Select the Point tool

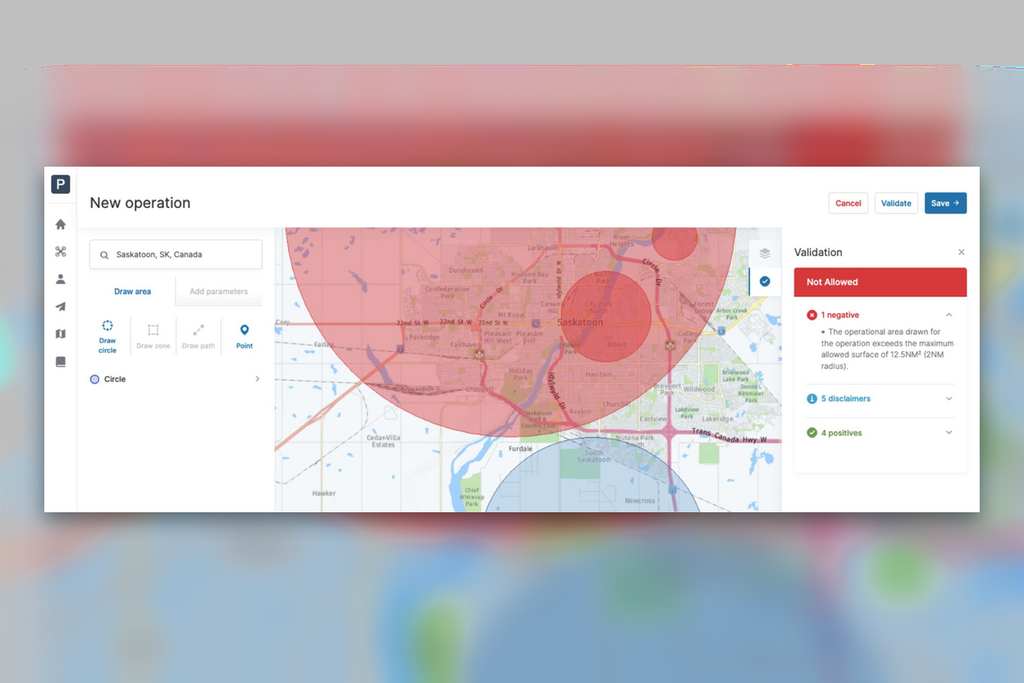tap(244, 336)
